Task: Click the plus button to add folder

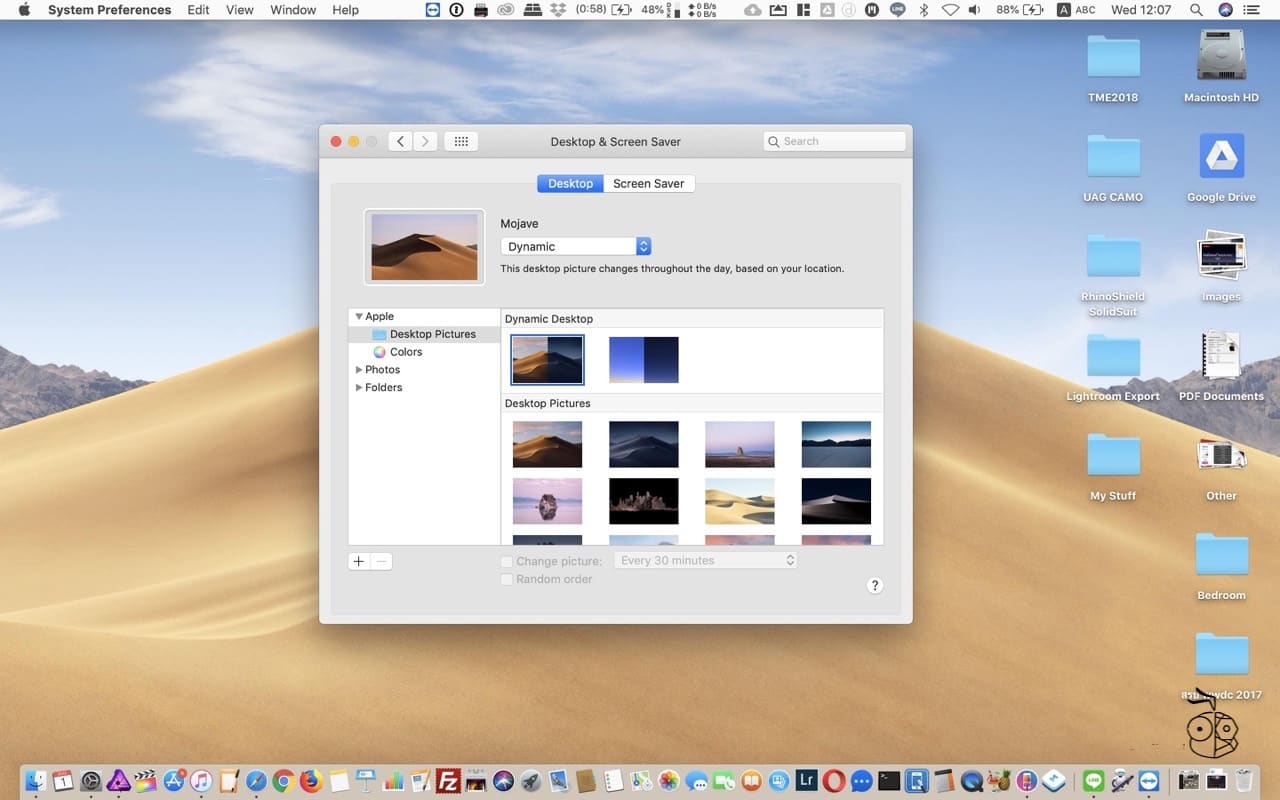Action: tap(359, 562)
